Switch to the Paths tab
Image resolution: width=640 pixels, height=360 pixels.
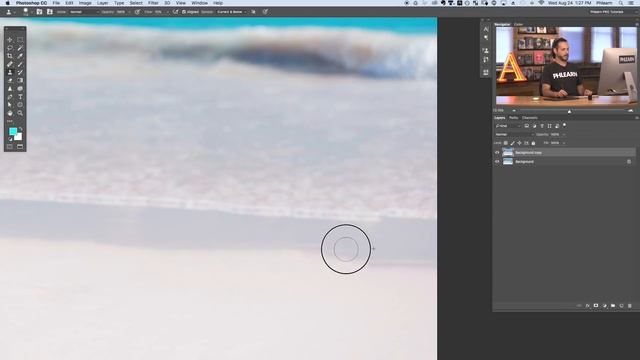click(513, 118)
